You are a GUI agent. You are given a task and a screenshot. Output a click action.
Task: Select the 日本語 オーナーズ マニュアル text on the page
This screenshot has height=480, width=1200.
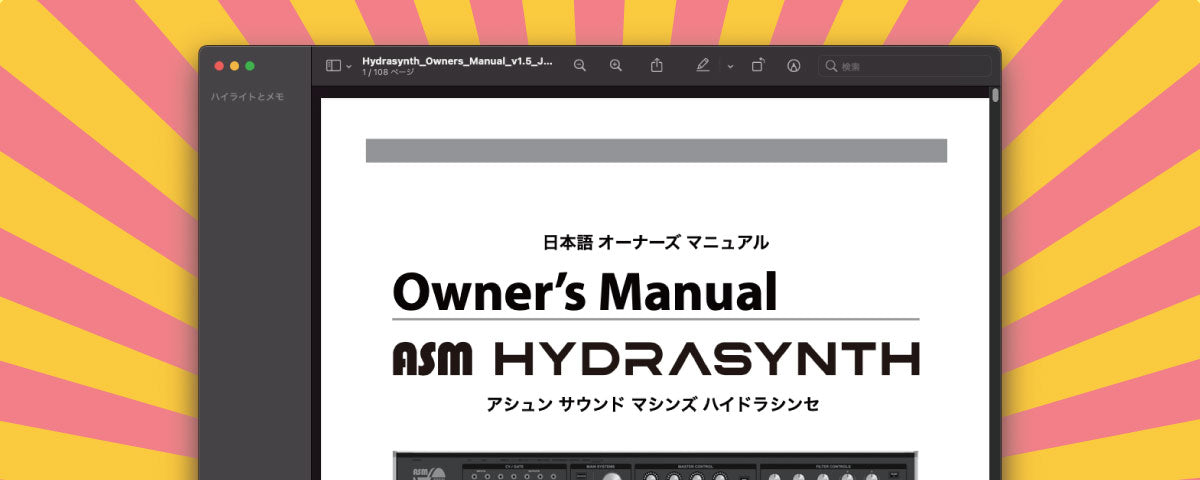point(656,242)
